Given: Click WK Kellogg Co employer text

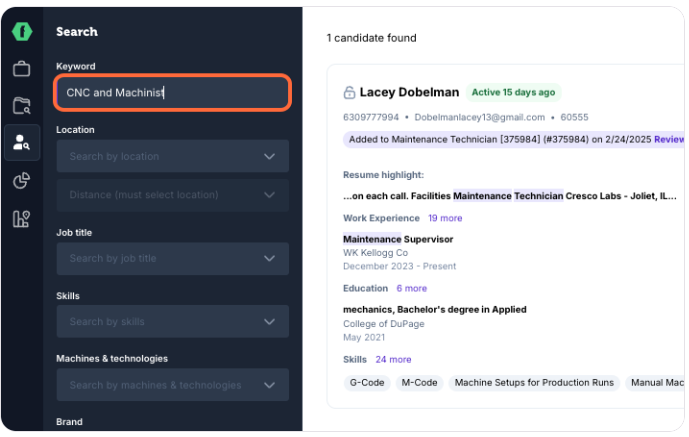Looking at the screenshot, I should coord(375,253).
